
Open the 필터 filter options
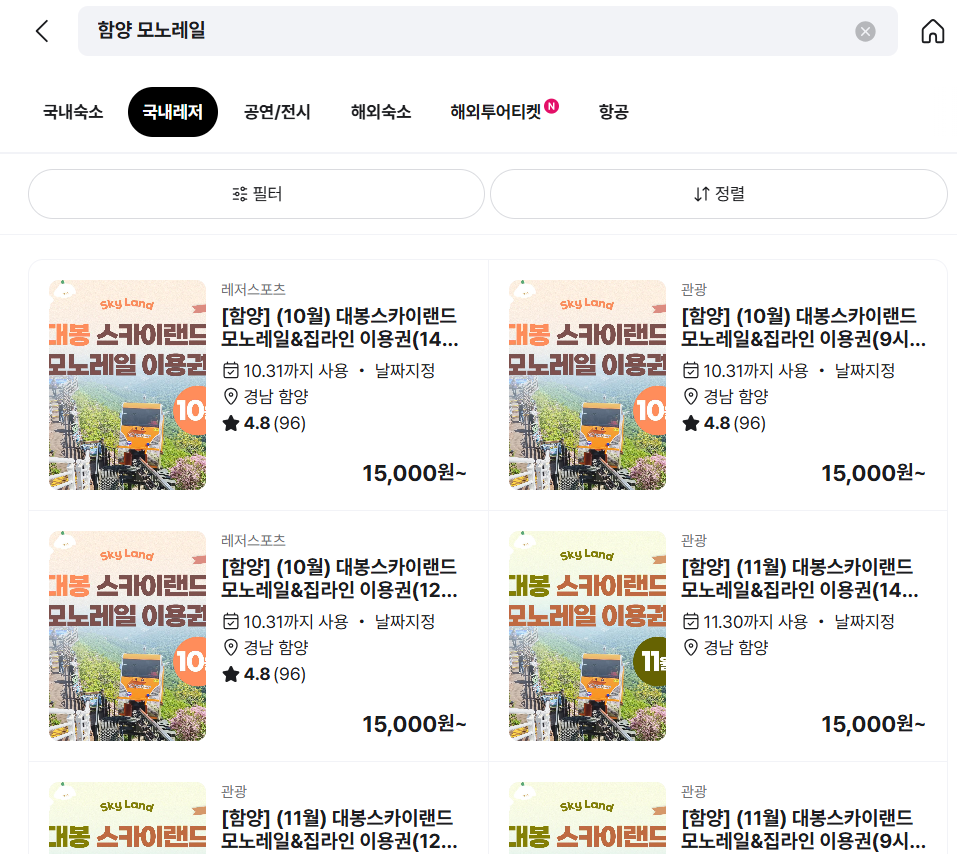tap(256, 194)
